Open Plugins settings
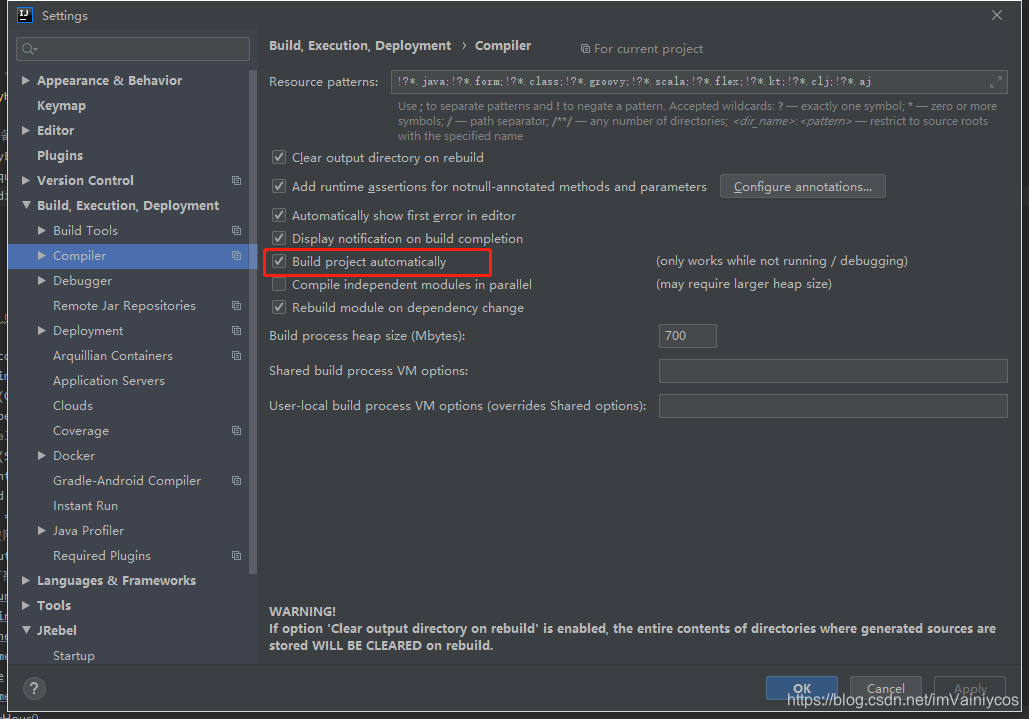Viewport: 1029px width, 719px height. click(x=60, y=155)
